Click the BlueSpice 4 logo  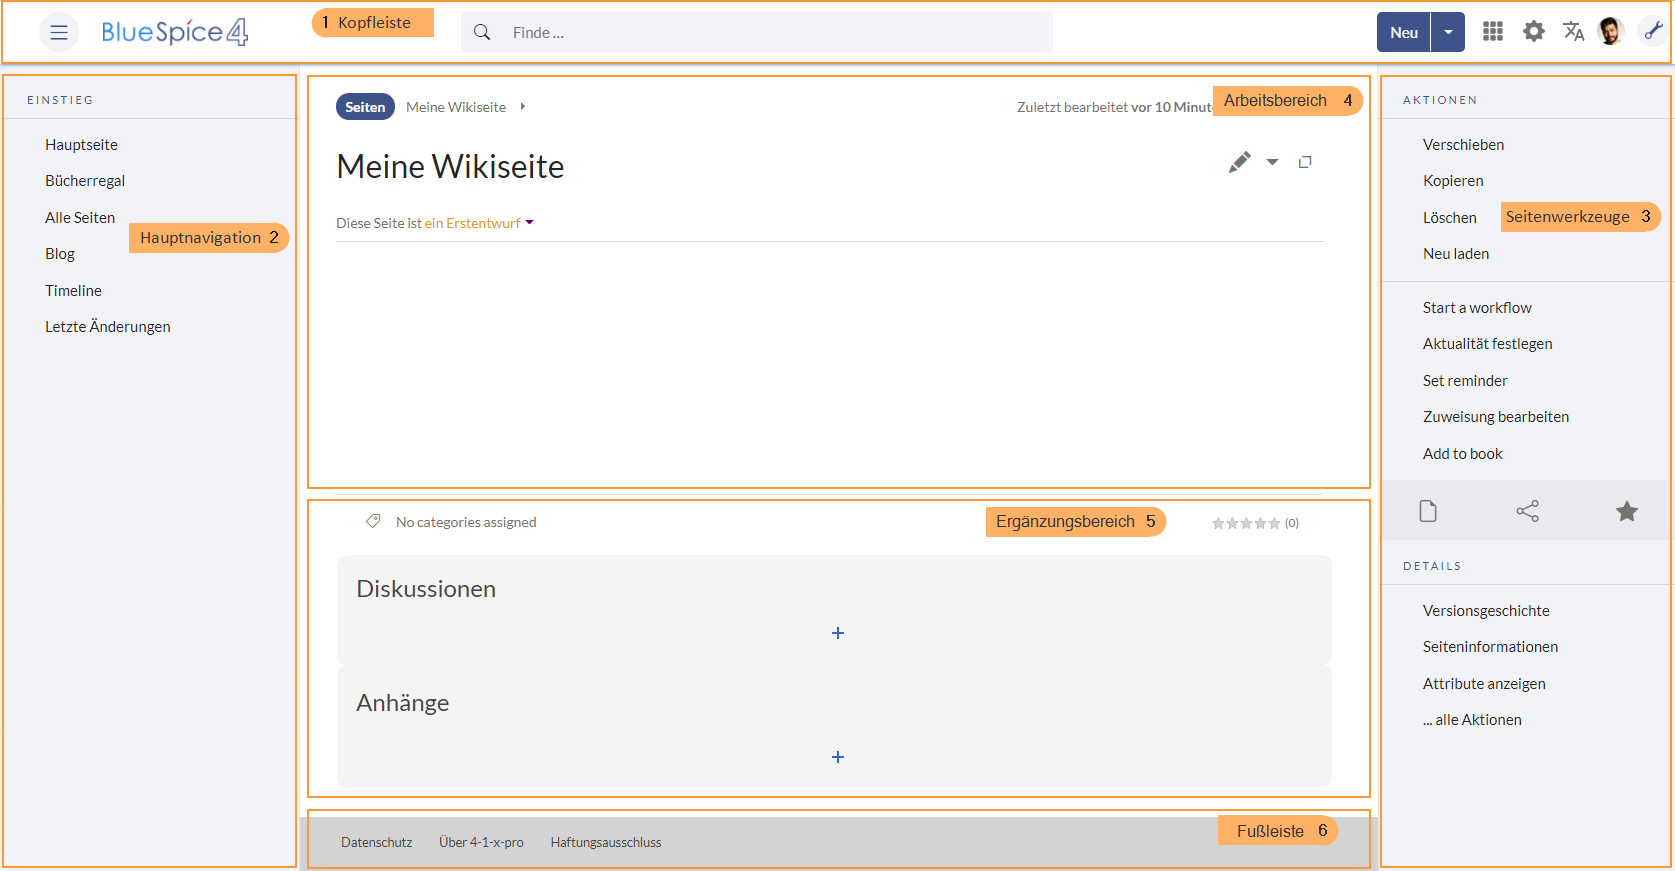[174, 32]
